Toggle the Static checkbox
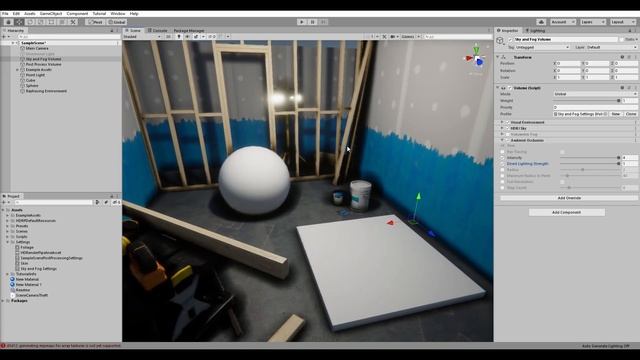This screenshot has height=360, width=640. 622,40
